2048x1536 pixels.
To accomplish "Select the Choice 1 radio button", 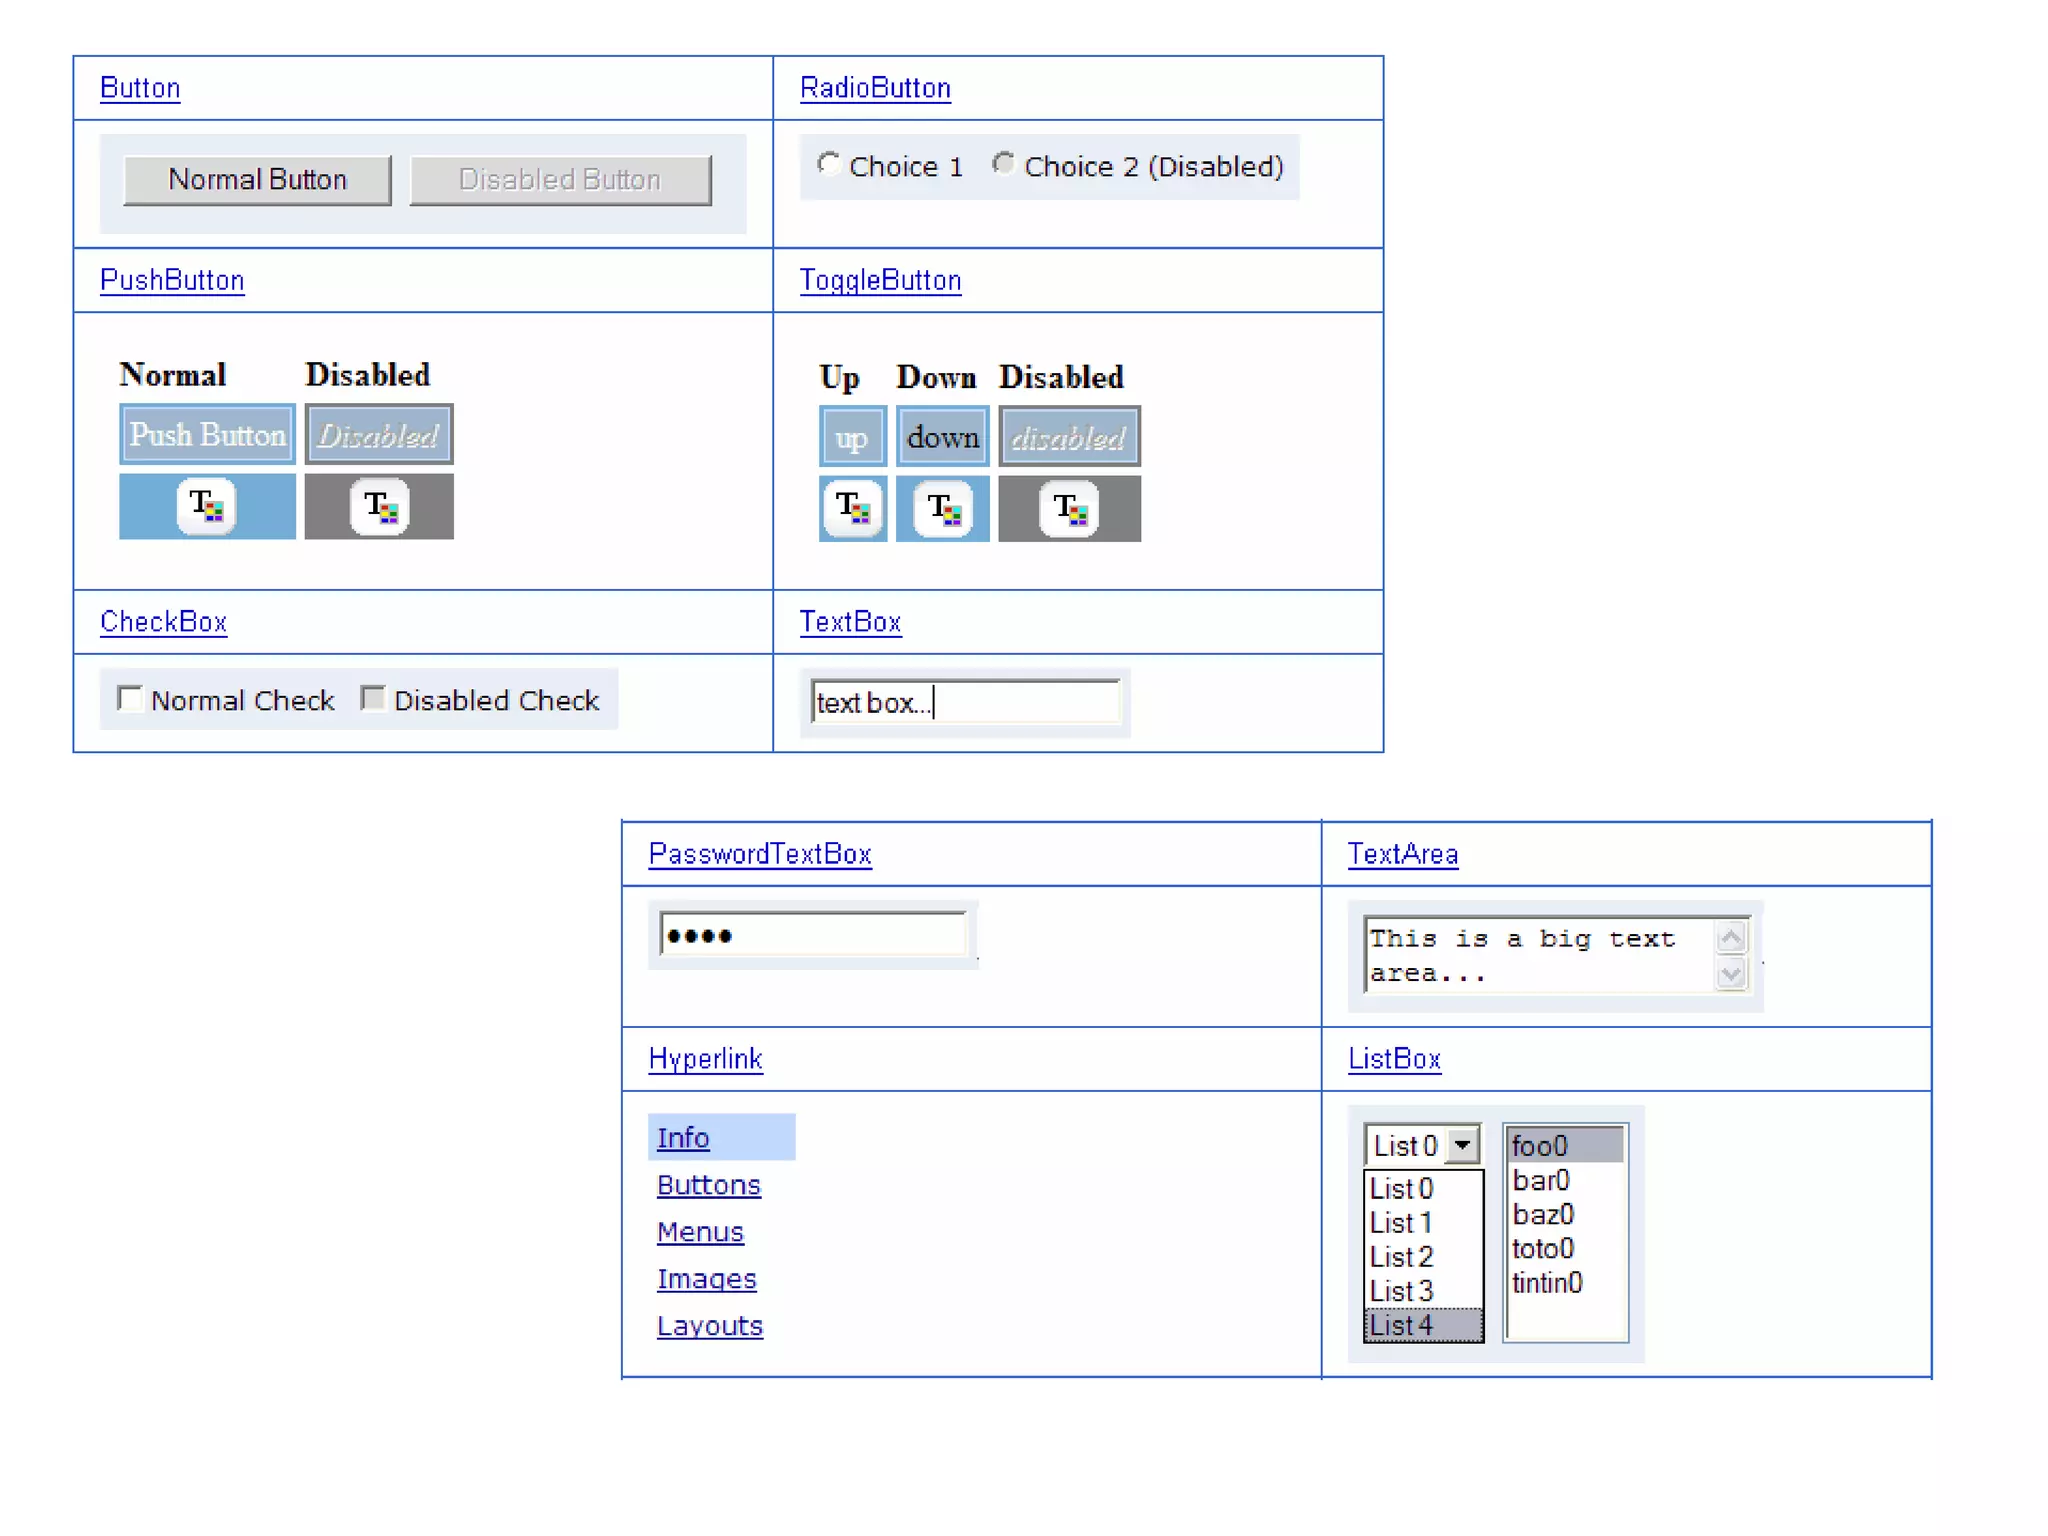I will (x=828, y=164).
